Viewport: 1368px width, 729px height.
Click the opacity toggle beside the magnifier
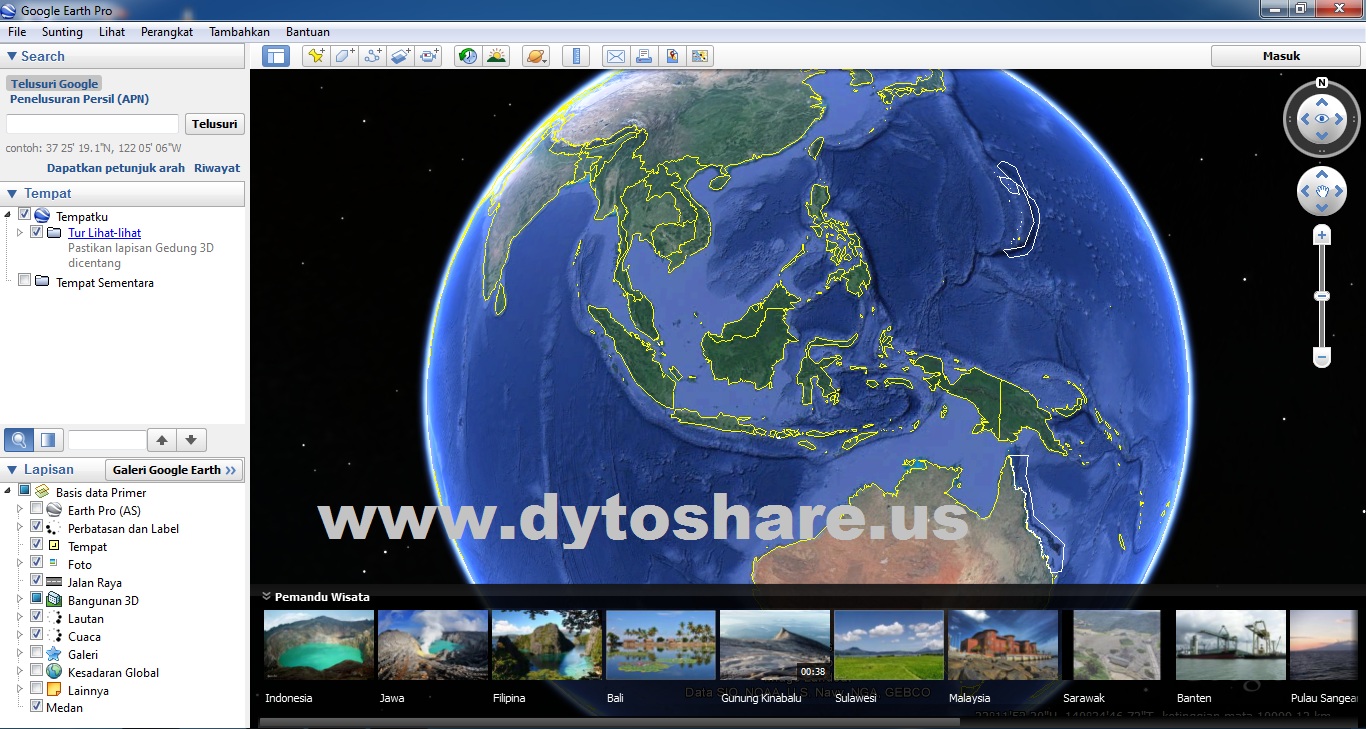(49, 440)
